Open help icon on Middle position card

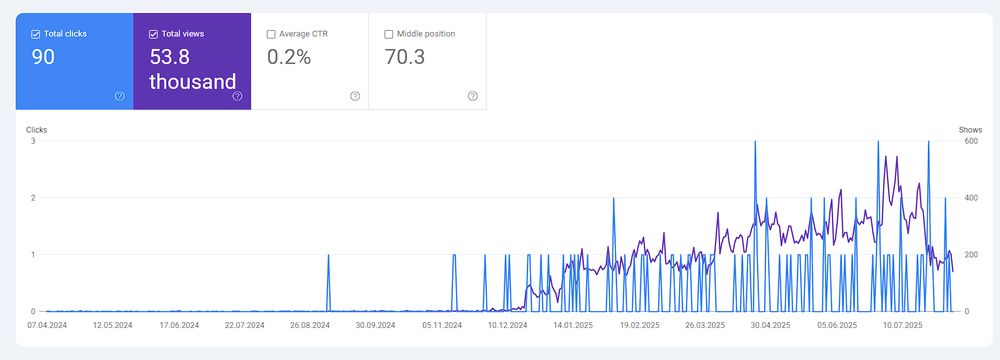pos(473,96)
